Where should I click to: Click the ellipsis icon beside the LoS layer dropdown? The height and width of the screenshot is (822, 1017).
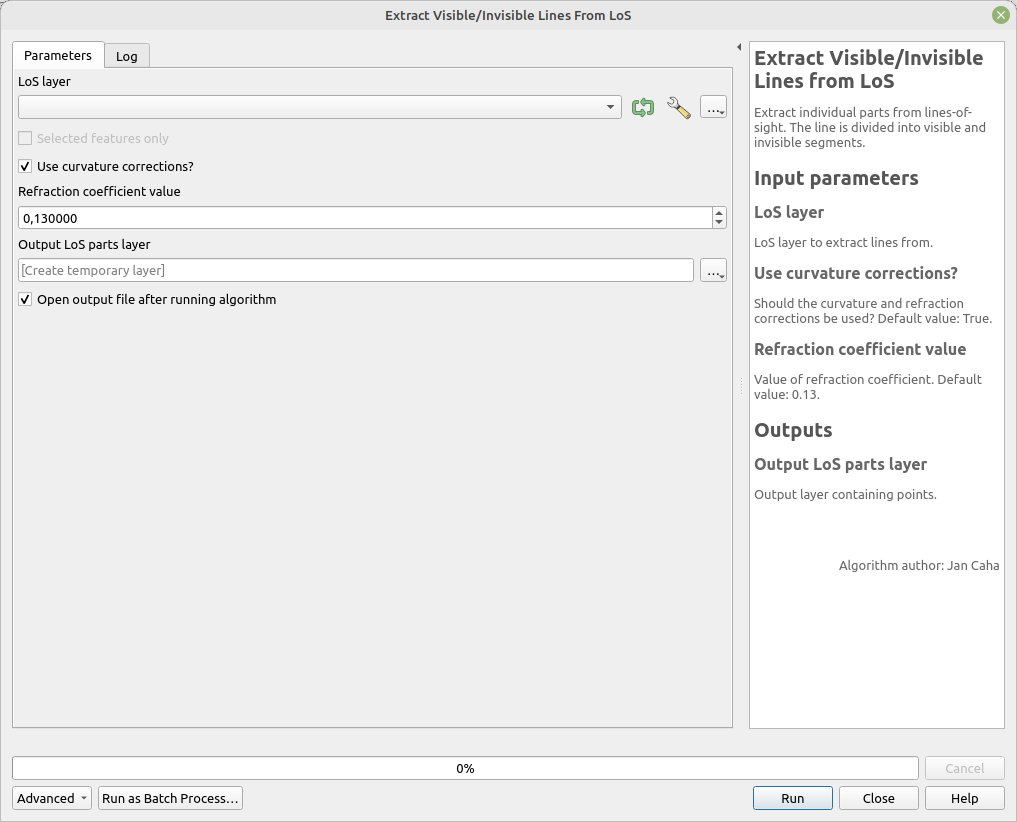(713, 107)
